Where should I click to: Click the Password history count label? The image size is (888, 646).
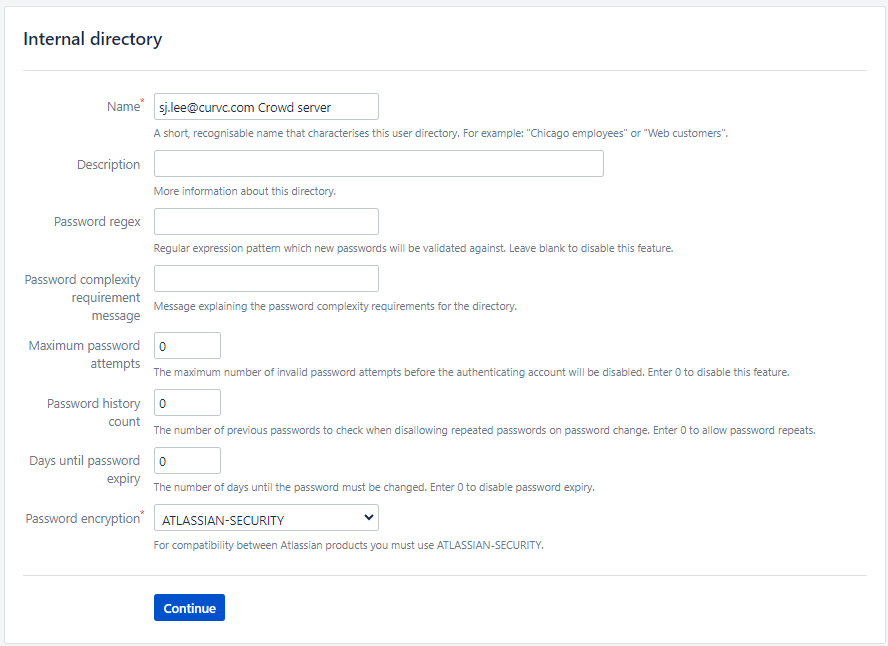click(x=93, y=412)
